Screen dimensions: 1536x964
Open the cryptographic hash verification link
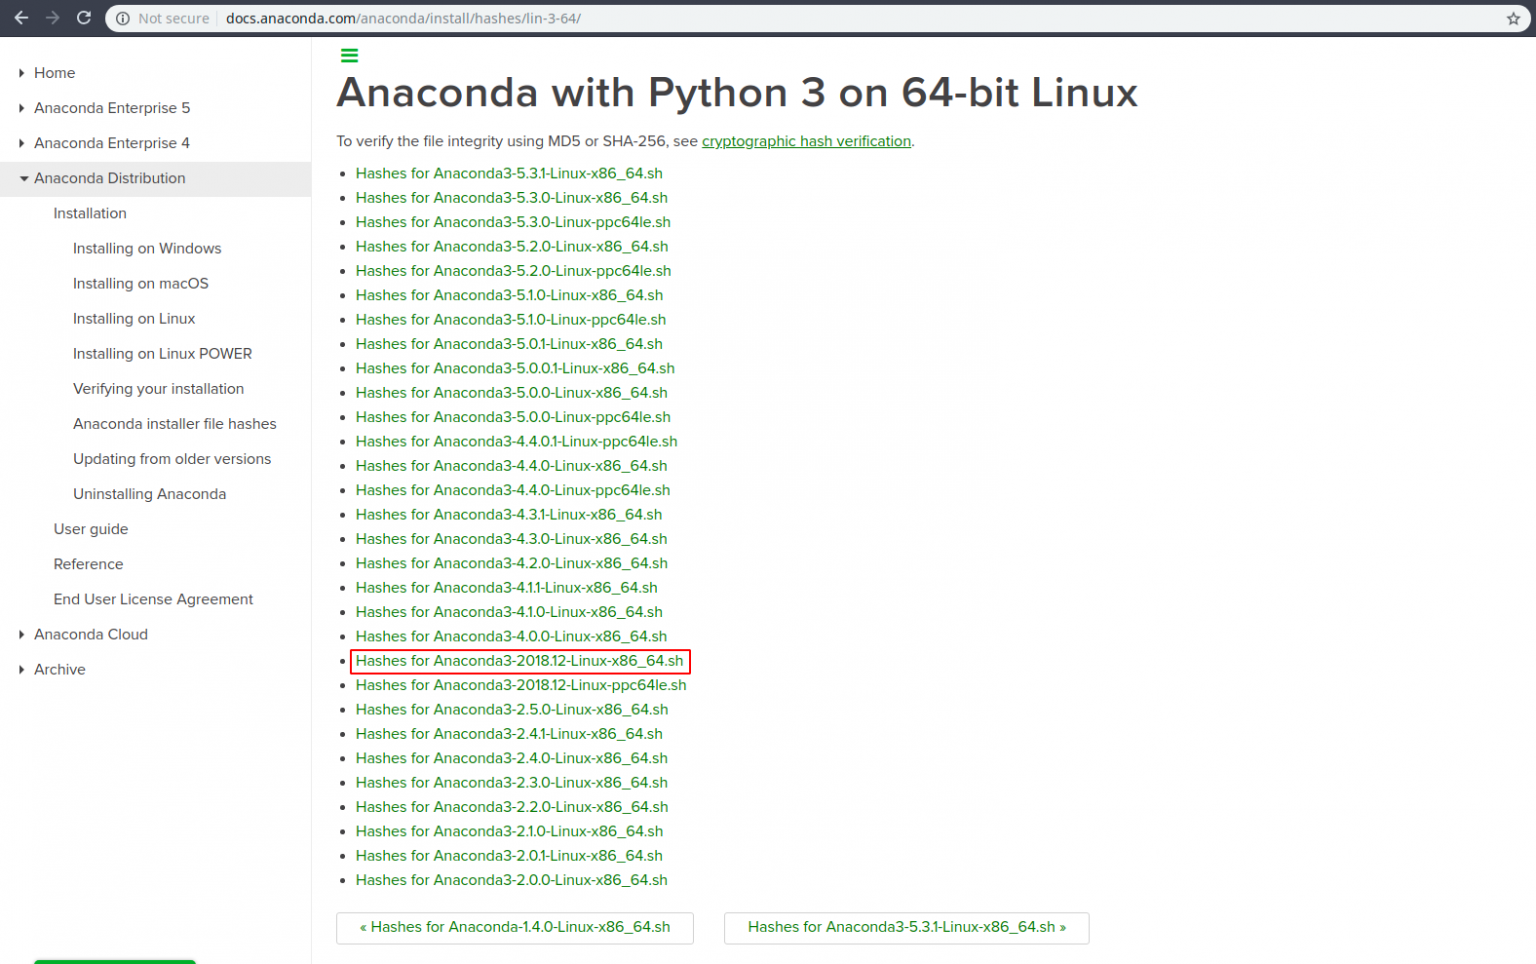point(806,141)
